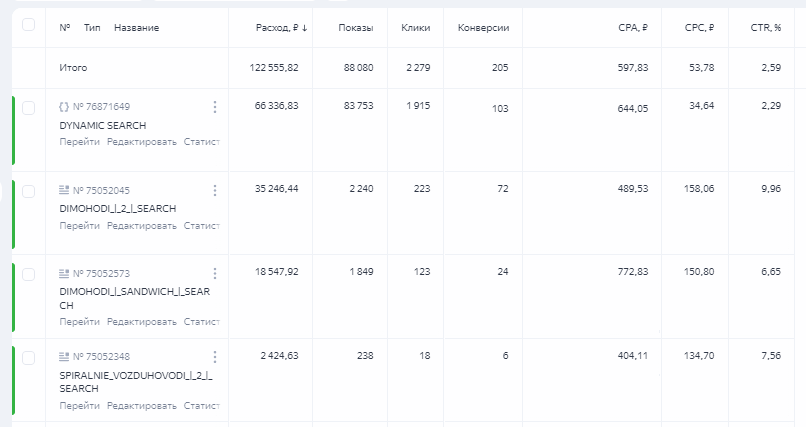Sort the table by the Расход, ₽ column

tap(281, 28)
